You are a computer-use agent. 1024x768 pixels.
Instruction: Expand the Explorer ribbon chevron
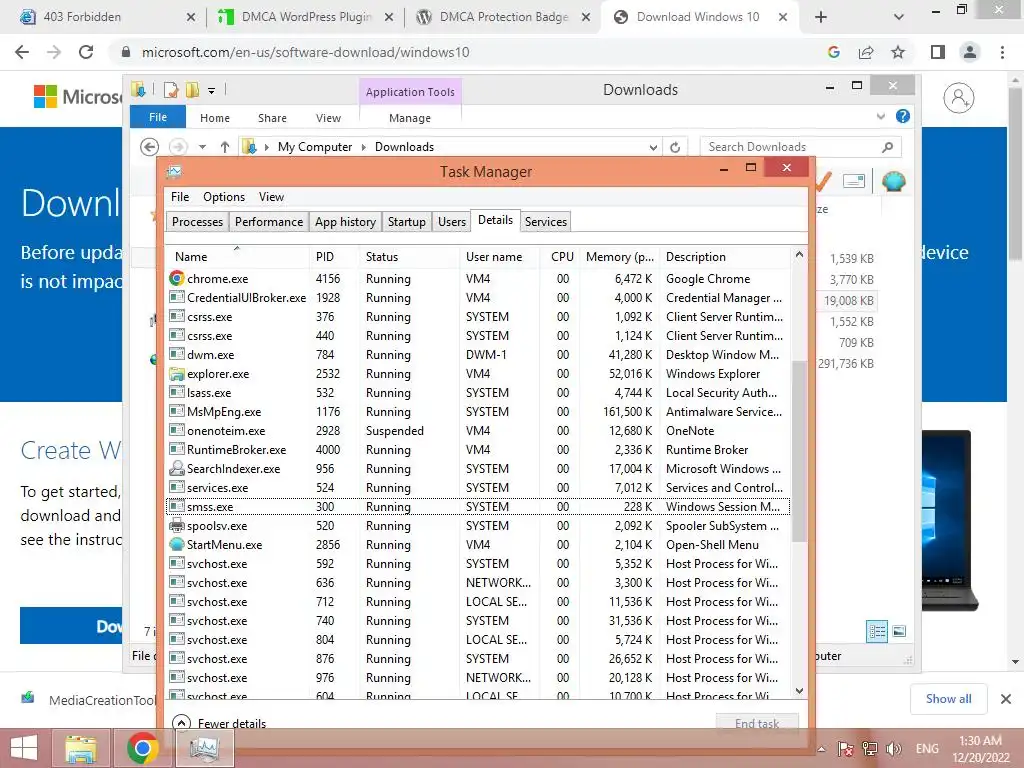(x=881, y=116)
